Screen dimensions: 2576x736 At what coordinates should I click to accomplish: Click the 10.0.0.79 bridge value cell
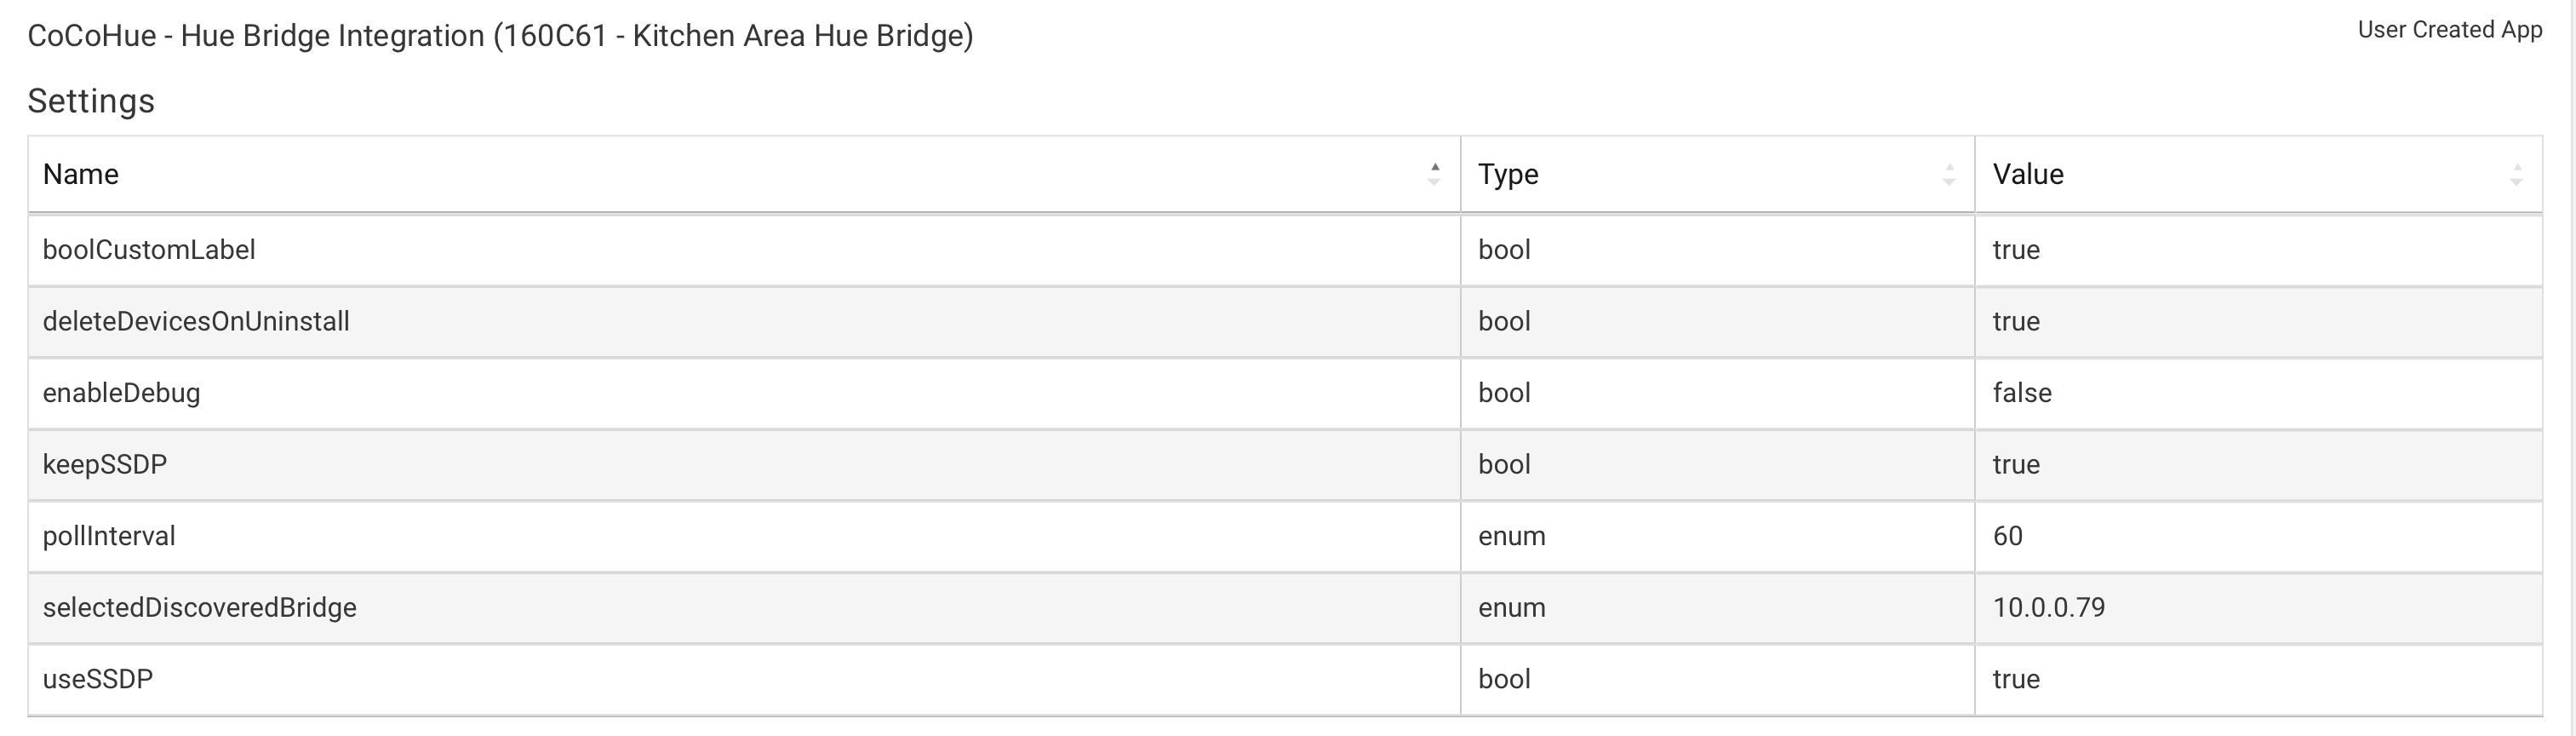(2258, 608)
